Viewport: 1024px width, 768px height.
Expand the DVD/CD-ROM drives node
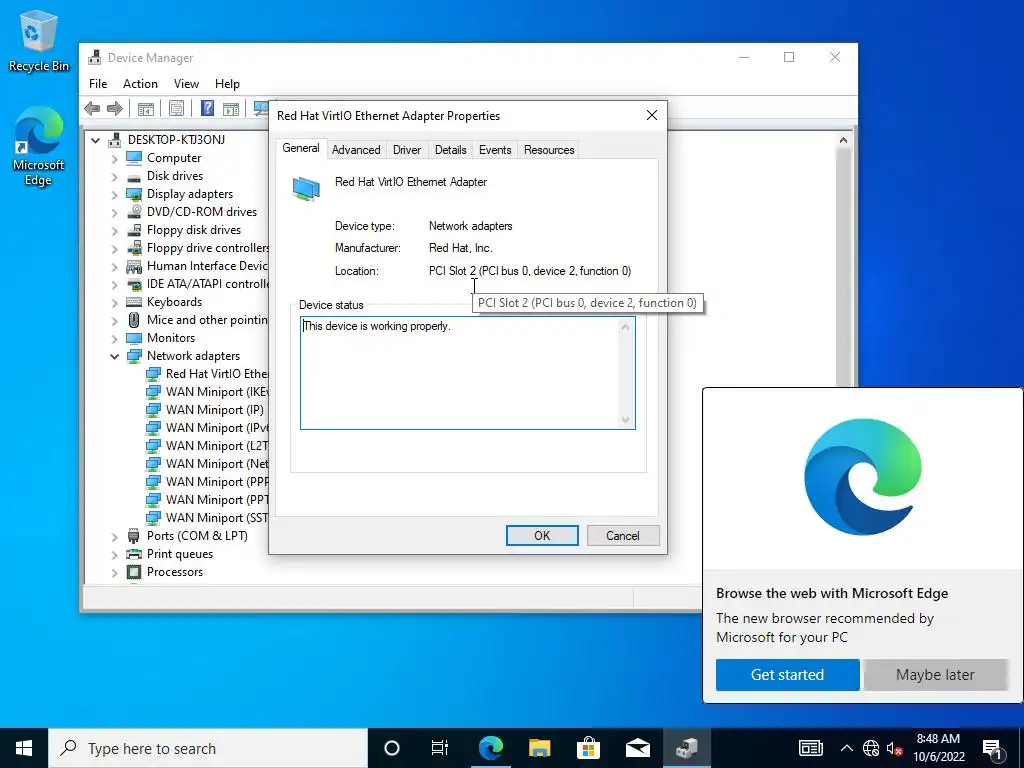[114, 212]
